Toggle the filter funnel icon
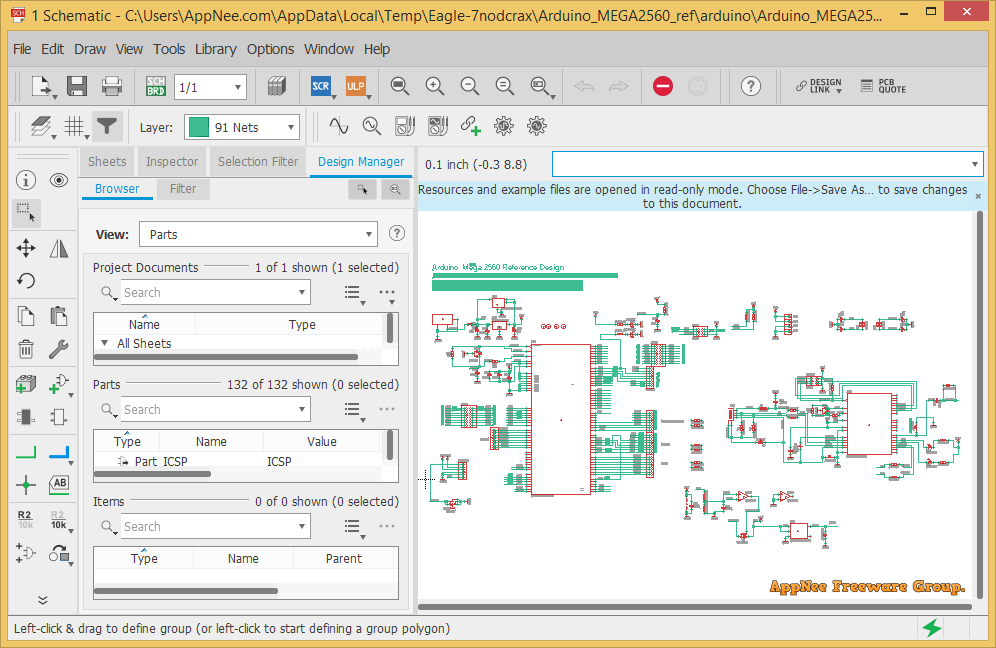 pyautogui.click(x=107, y=126)
